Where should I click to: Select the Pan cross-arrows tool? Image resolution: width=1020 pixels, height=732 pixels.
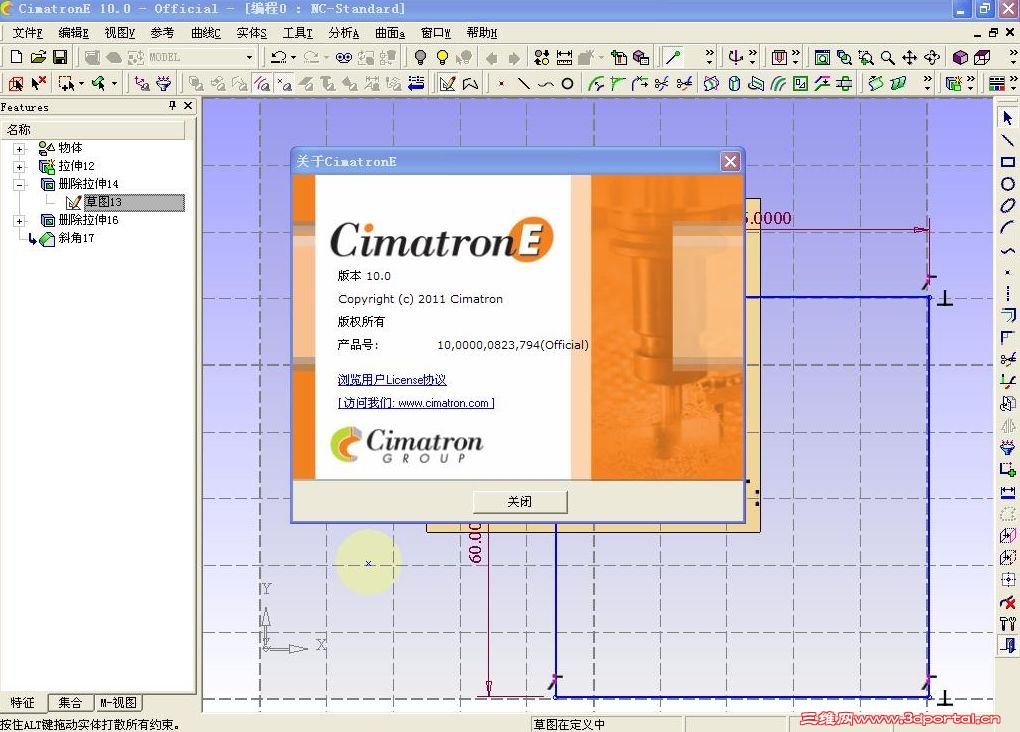(909, 58)
